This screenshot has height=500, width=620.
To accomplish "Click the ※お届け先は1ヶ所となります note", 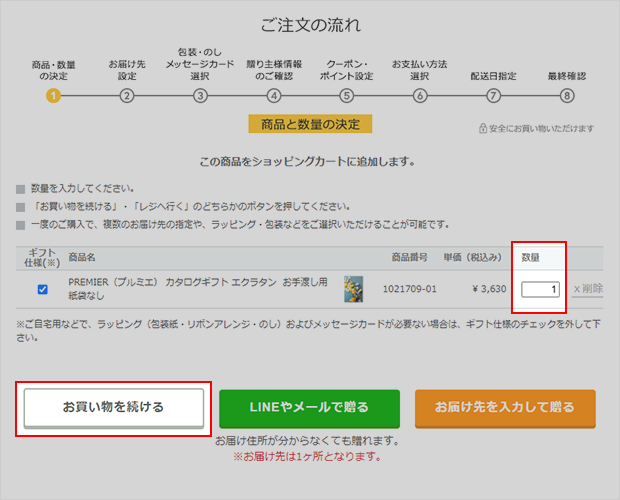I will pos(307,457).
